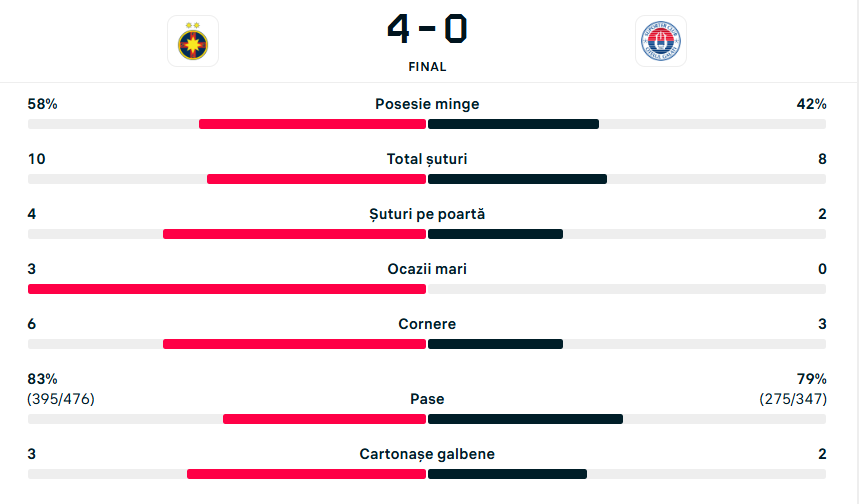
Task: Click the Posesie minge stat label
Action: point(427,104)
